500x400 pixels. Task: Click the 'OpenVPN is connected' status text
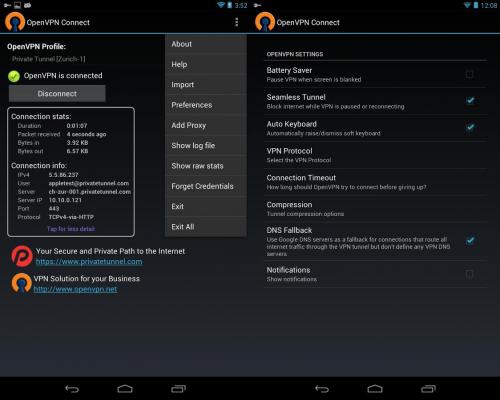pos(63,76)
